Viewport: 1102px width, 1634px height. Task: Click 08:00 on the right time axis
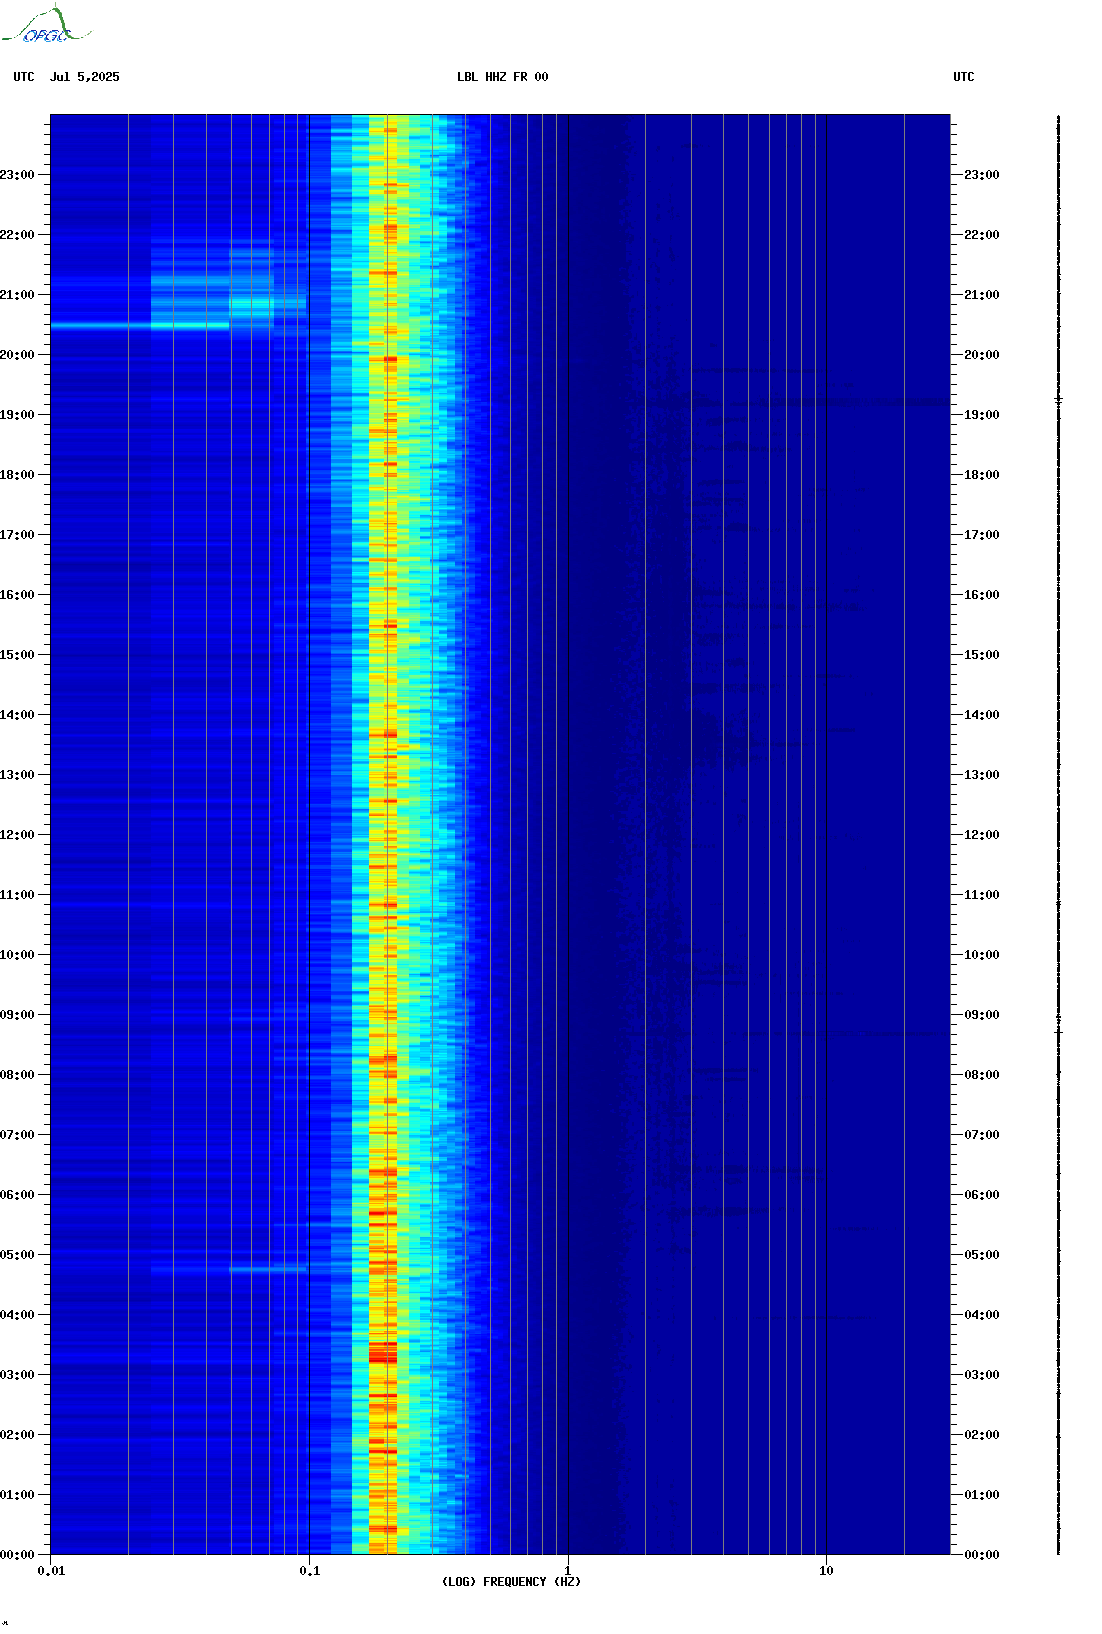[981, 1075]
